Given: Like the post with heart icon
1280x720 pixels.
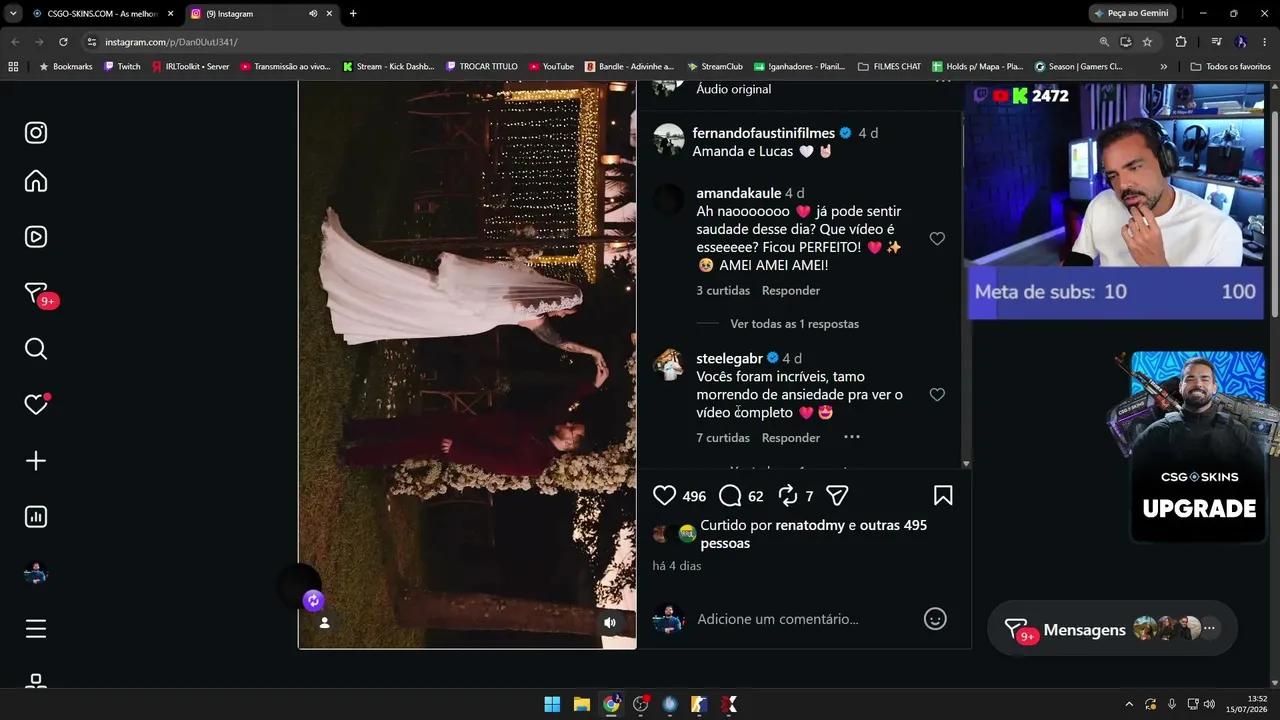Looking at the screenshot, I should (665, 495).
